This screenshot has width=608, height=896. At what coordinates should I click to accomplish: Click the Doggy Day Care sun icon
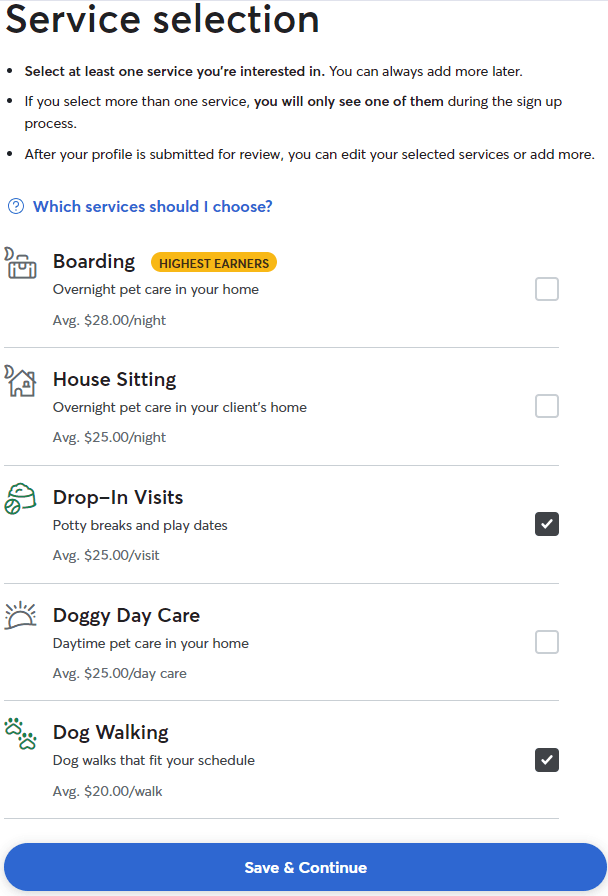tap(21, 615)
